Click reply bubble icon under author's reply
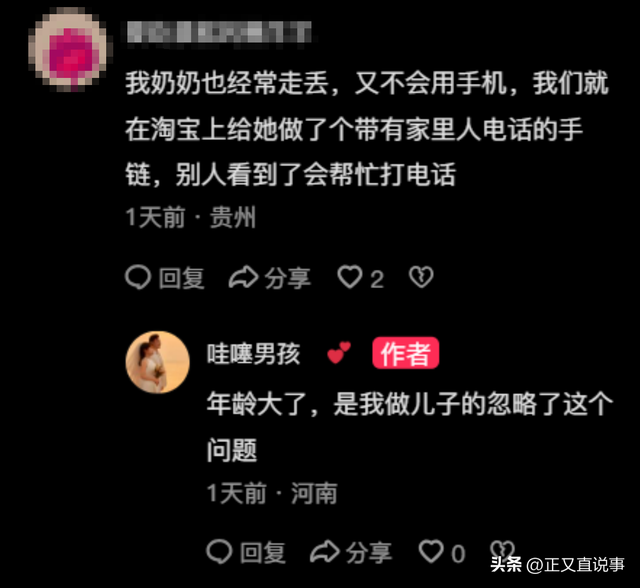The image size is (640, 588). (x=220, y=552)
